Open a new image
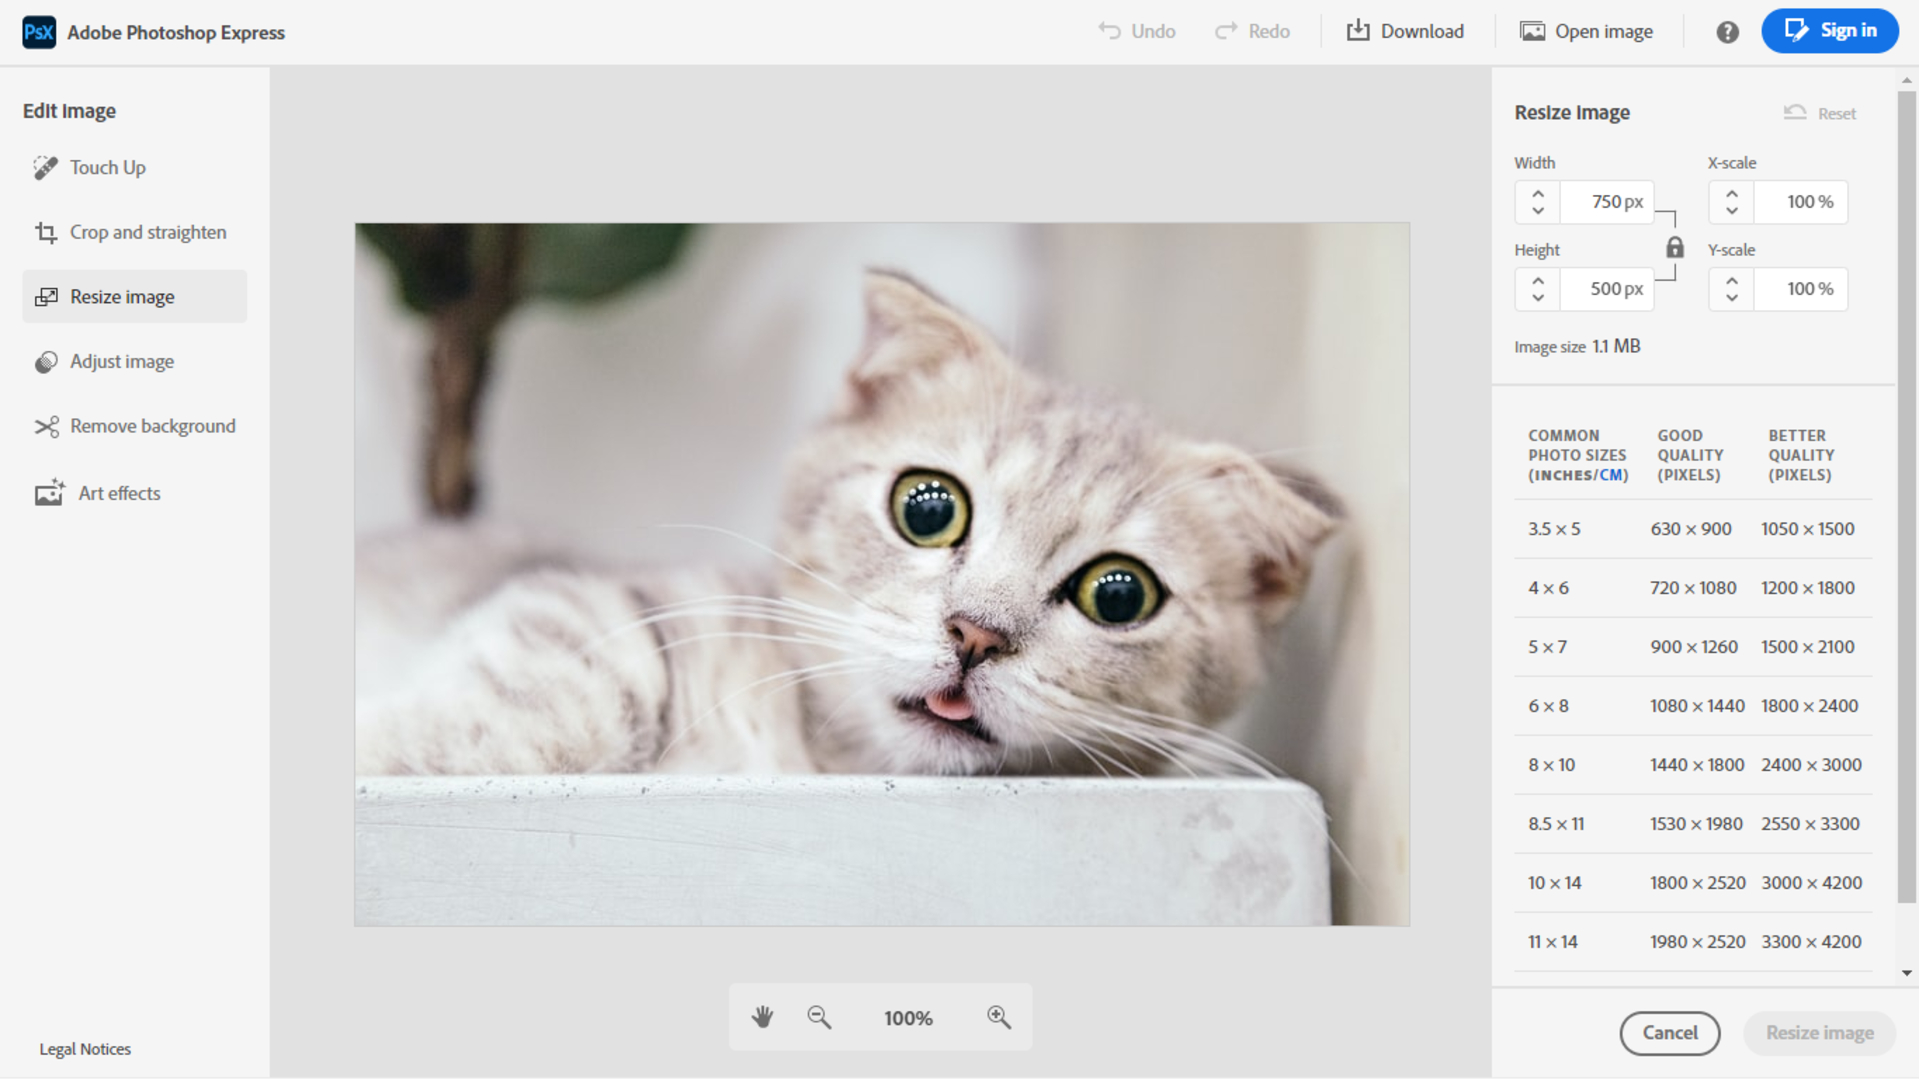Screen dimensions: 1920x1080 pyautogui.click(x=1586, y=31)
